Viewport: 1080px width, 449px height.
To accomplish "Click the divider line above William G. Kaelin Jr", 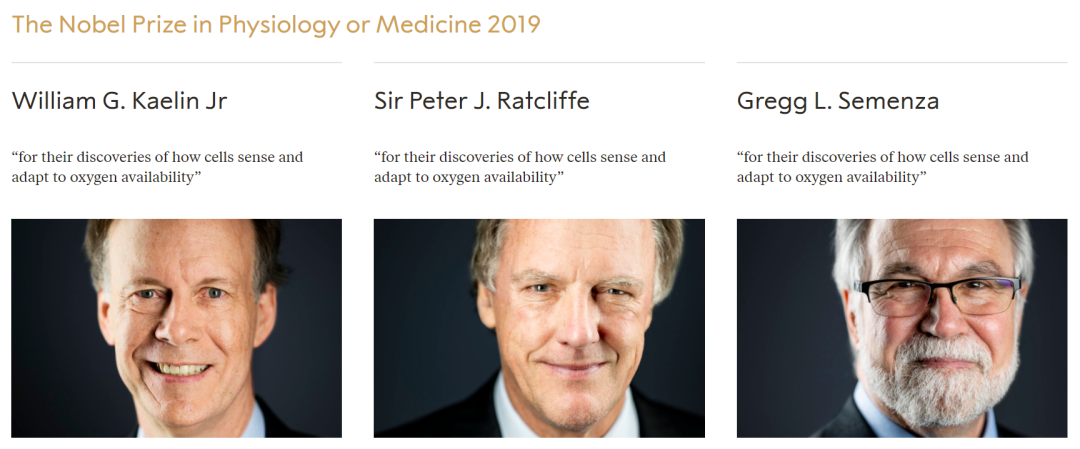I will click(x=176, y=63).
